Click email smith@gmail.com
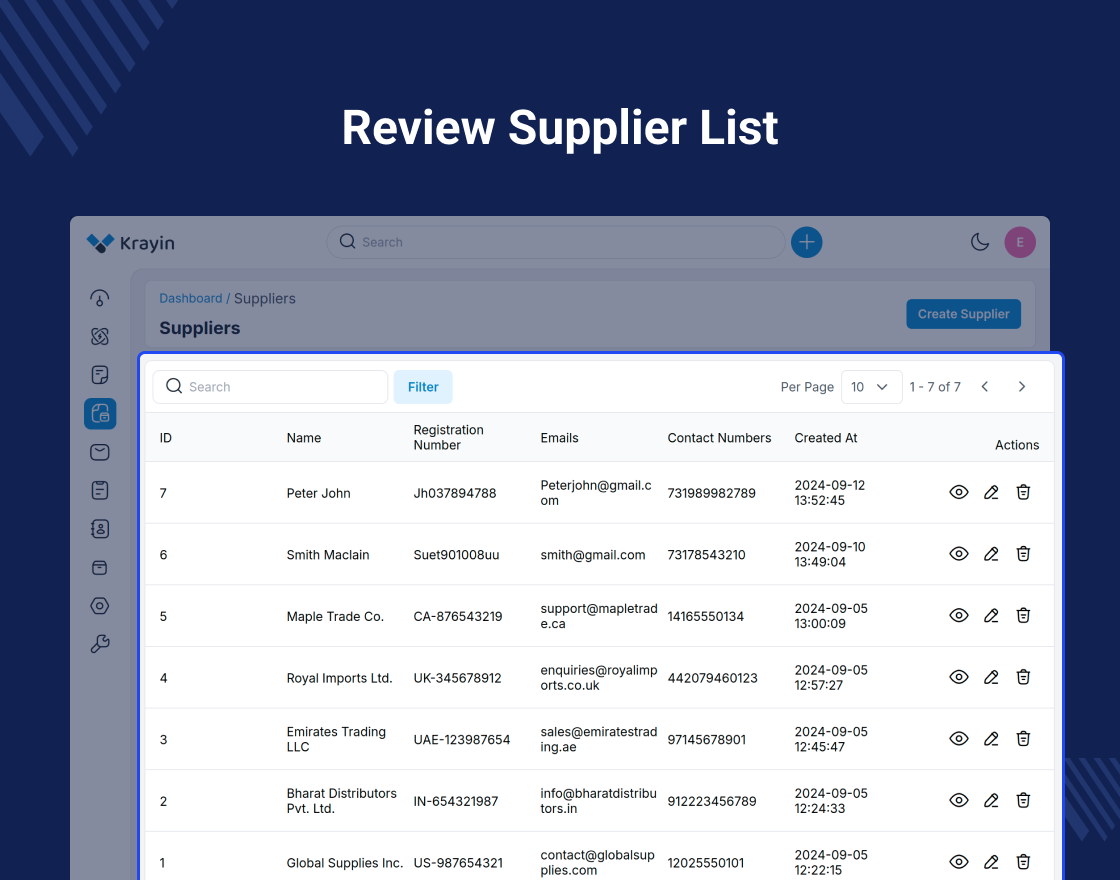The image size is (1120, 880). tap(593, 555)
